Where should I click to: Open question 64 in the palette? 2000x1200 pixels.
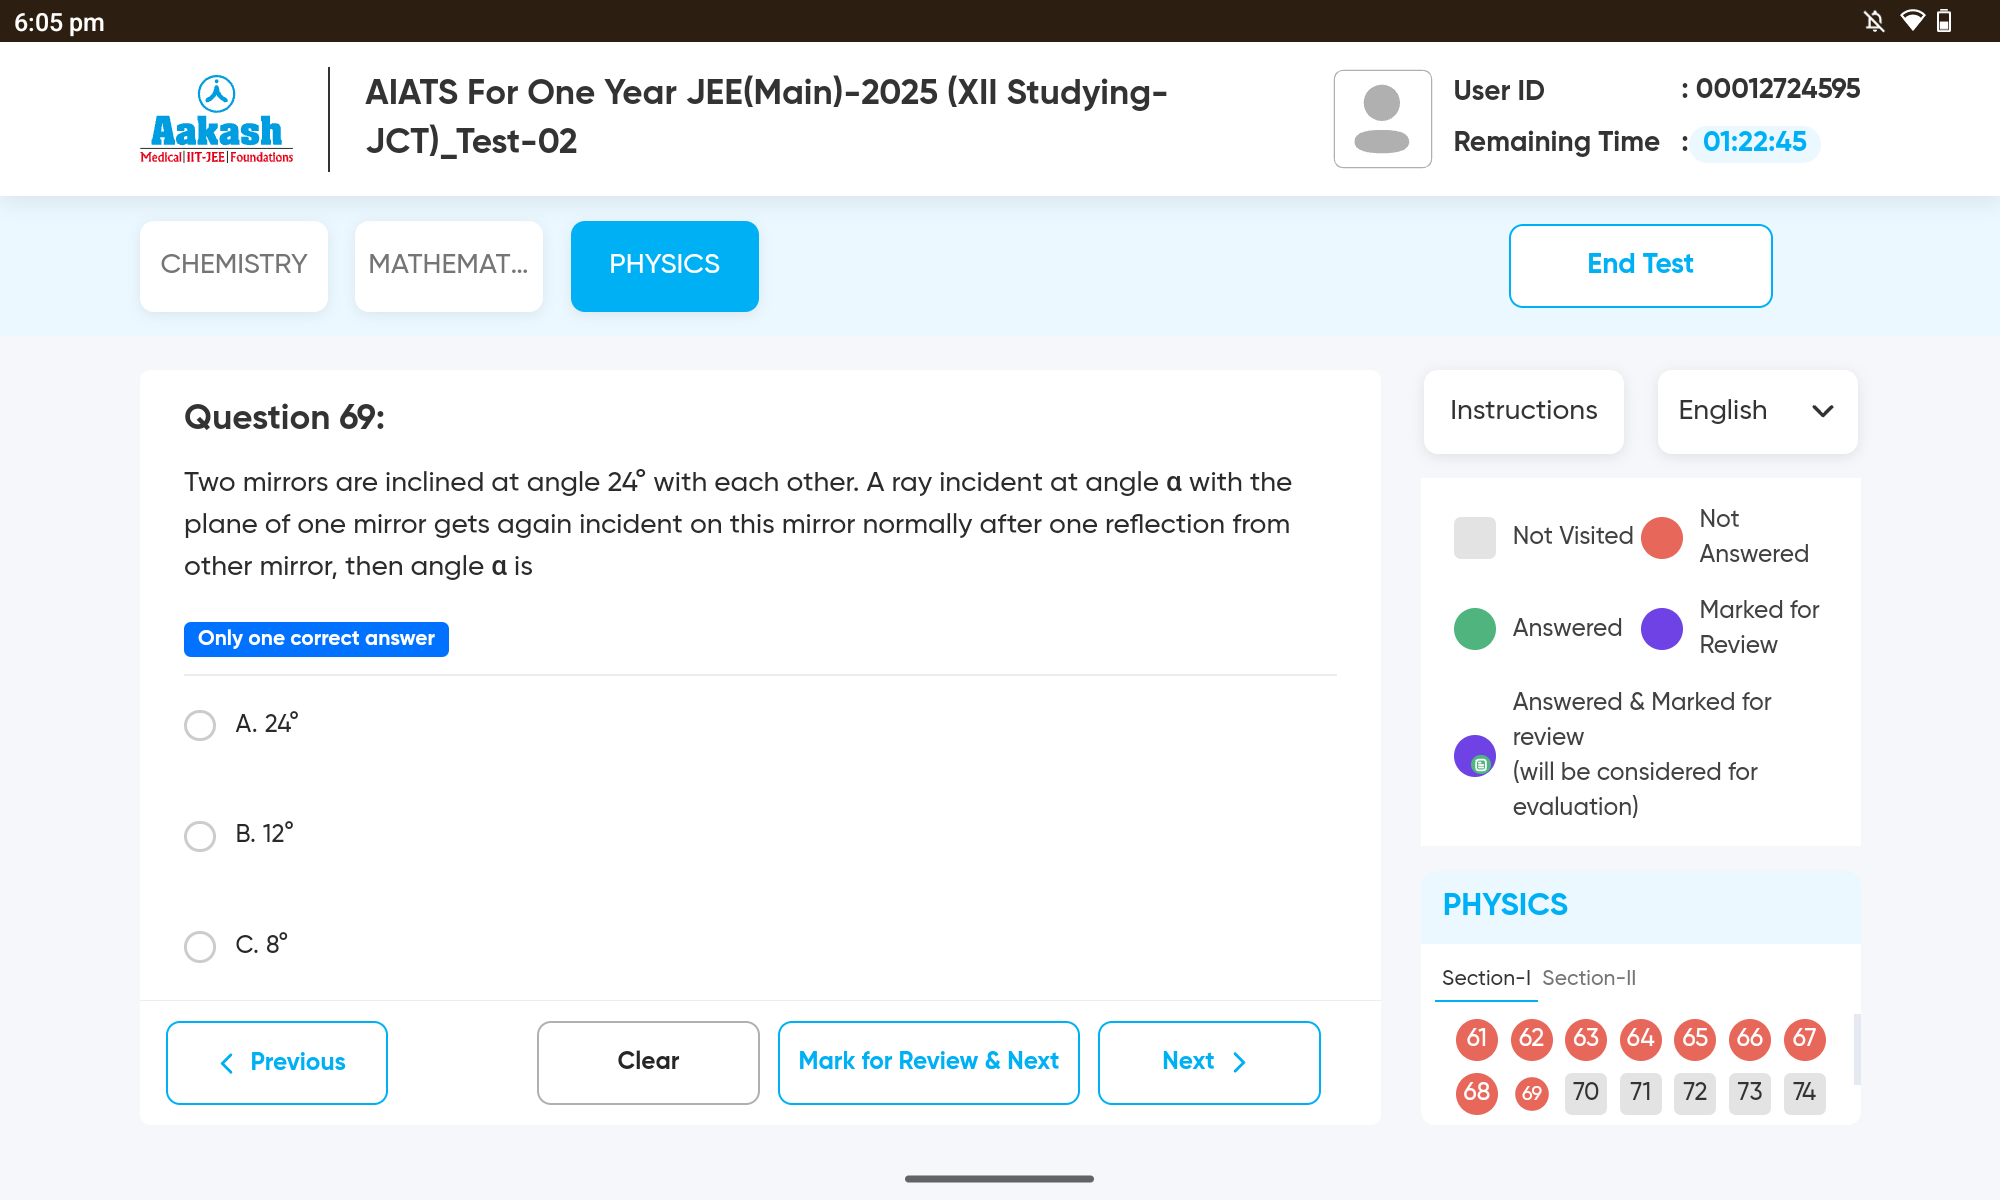pos(1640,1038)
